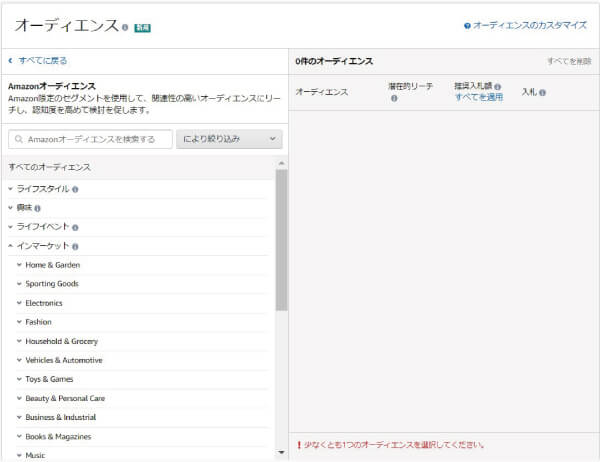Screen dimensions: 600x462
Task: Click back arrow beside すべてに戻る
Action: (x=10, y=60)
